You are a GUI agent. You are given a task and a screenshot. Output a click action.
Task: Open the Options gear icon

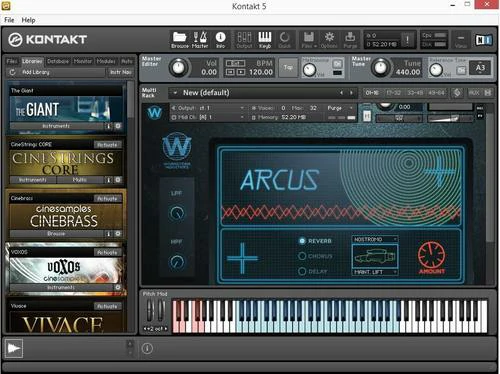pos(329,40)
